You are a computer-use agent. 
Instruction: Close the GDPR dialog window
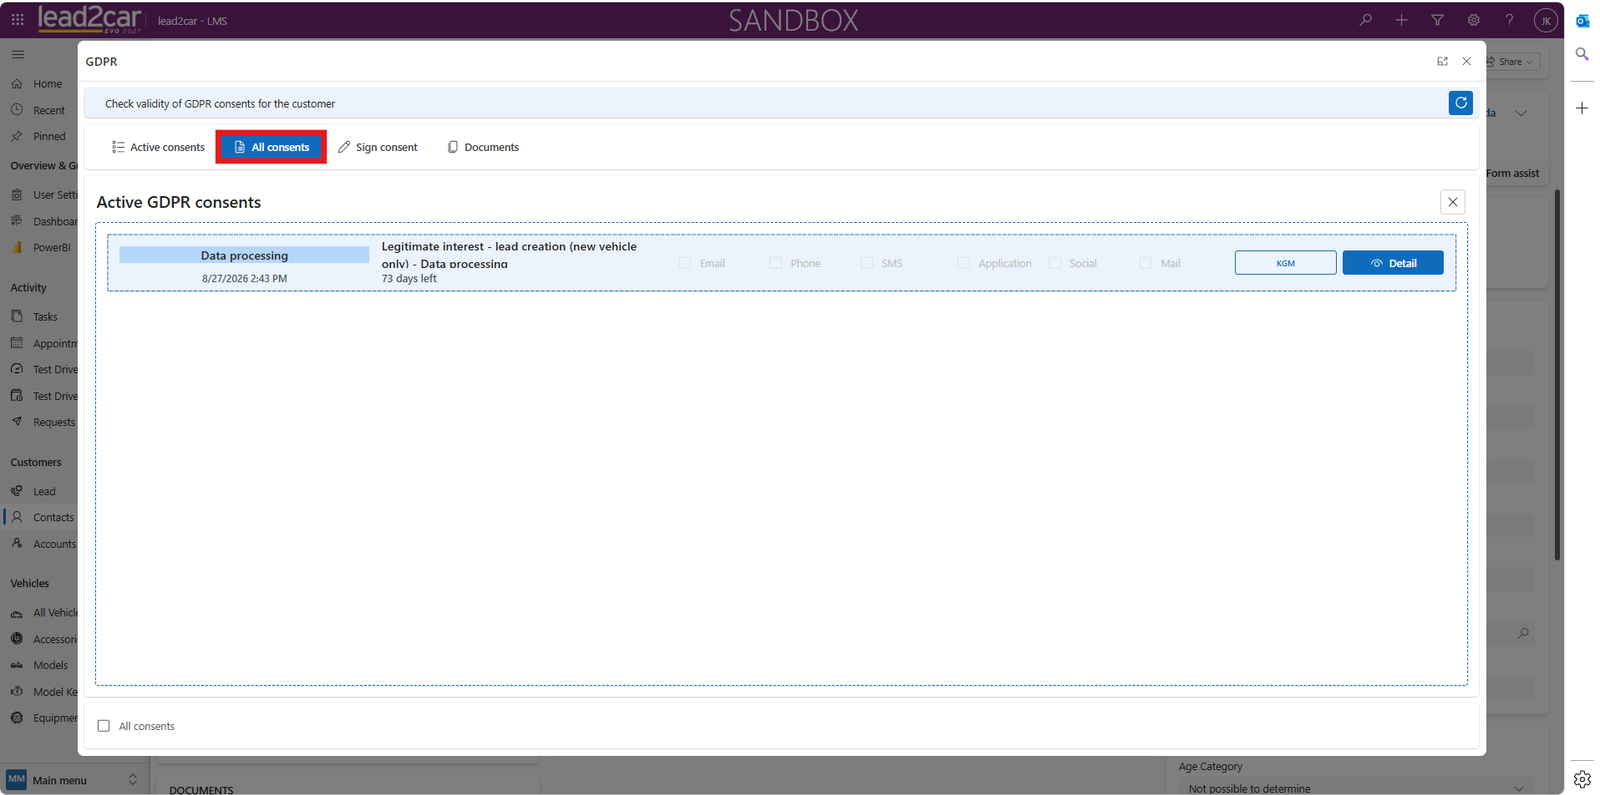[1466, 62]
